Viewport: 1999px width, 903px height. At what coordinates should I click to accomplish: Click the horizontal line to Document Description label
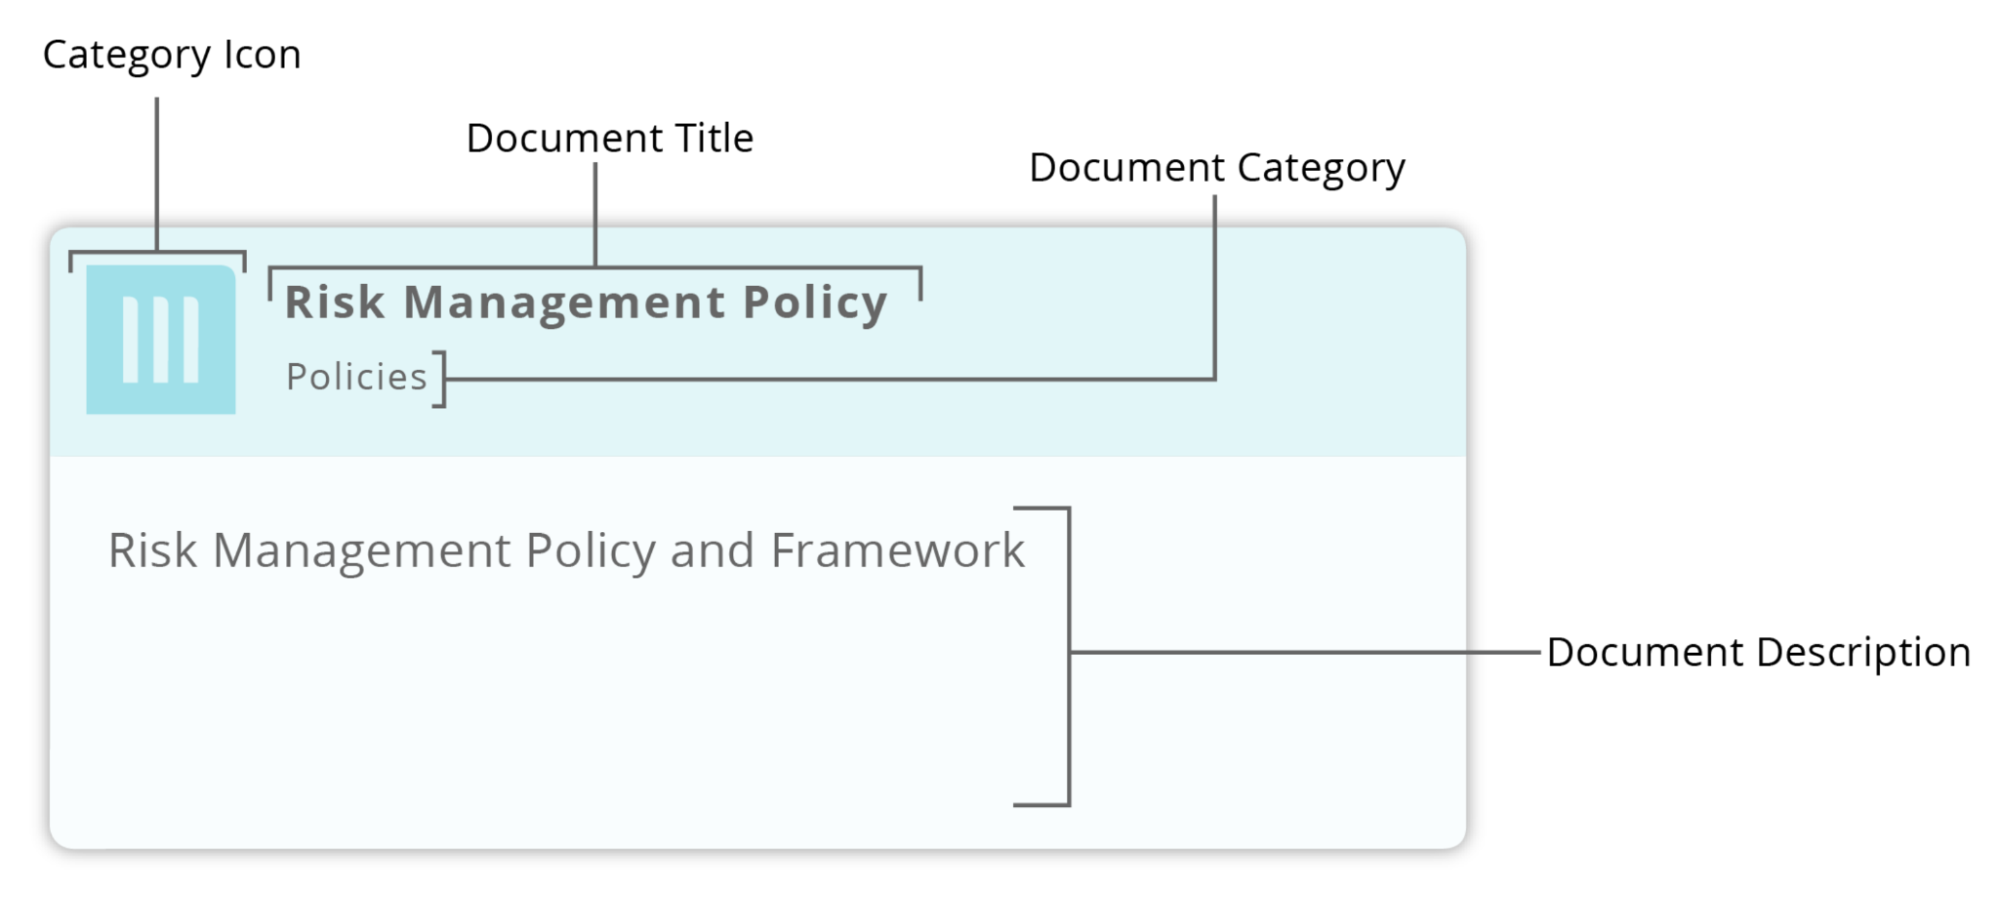point(1300,653)
